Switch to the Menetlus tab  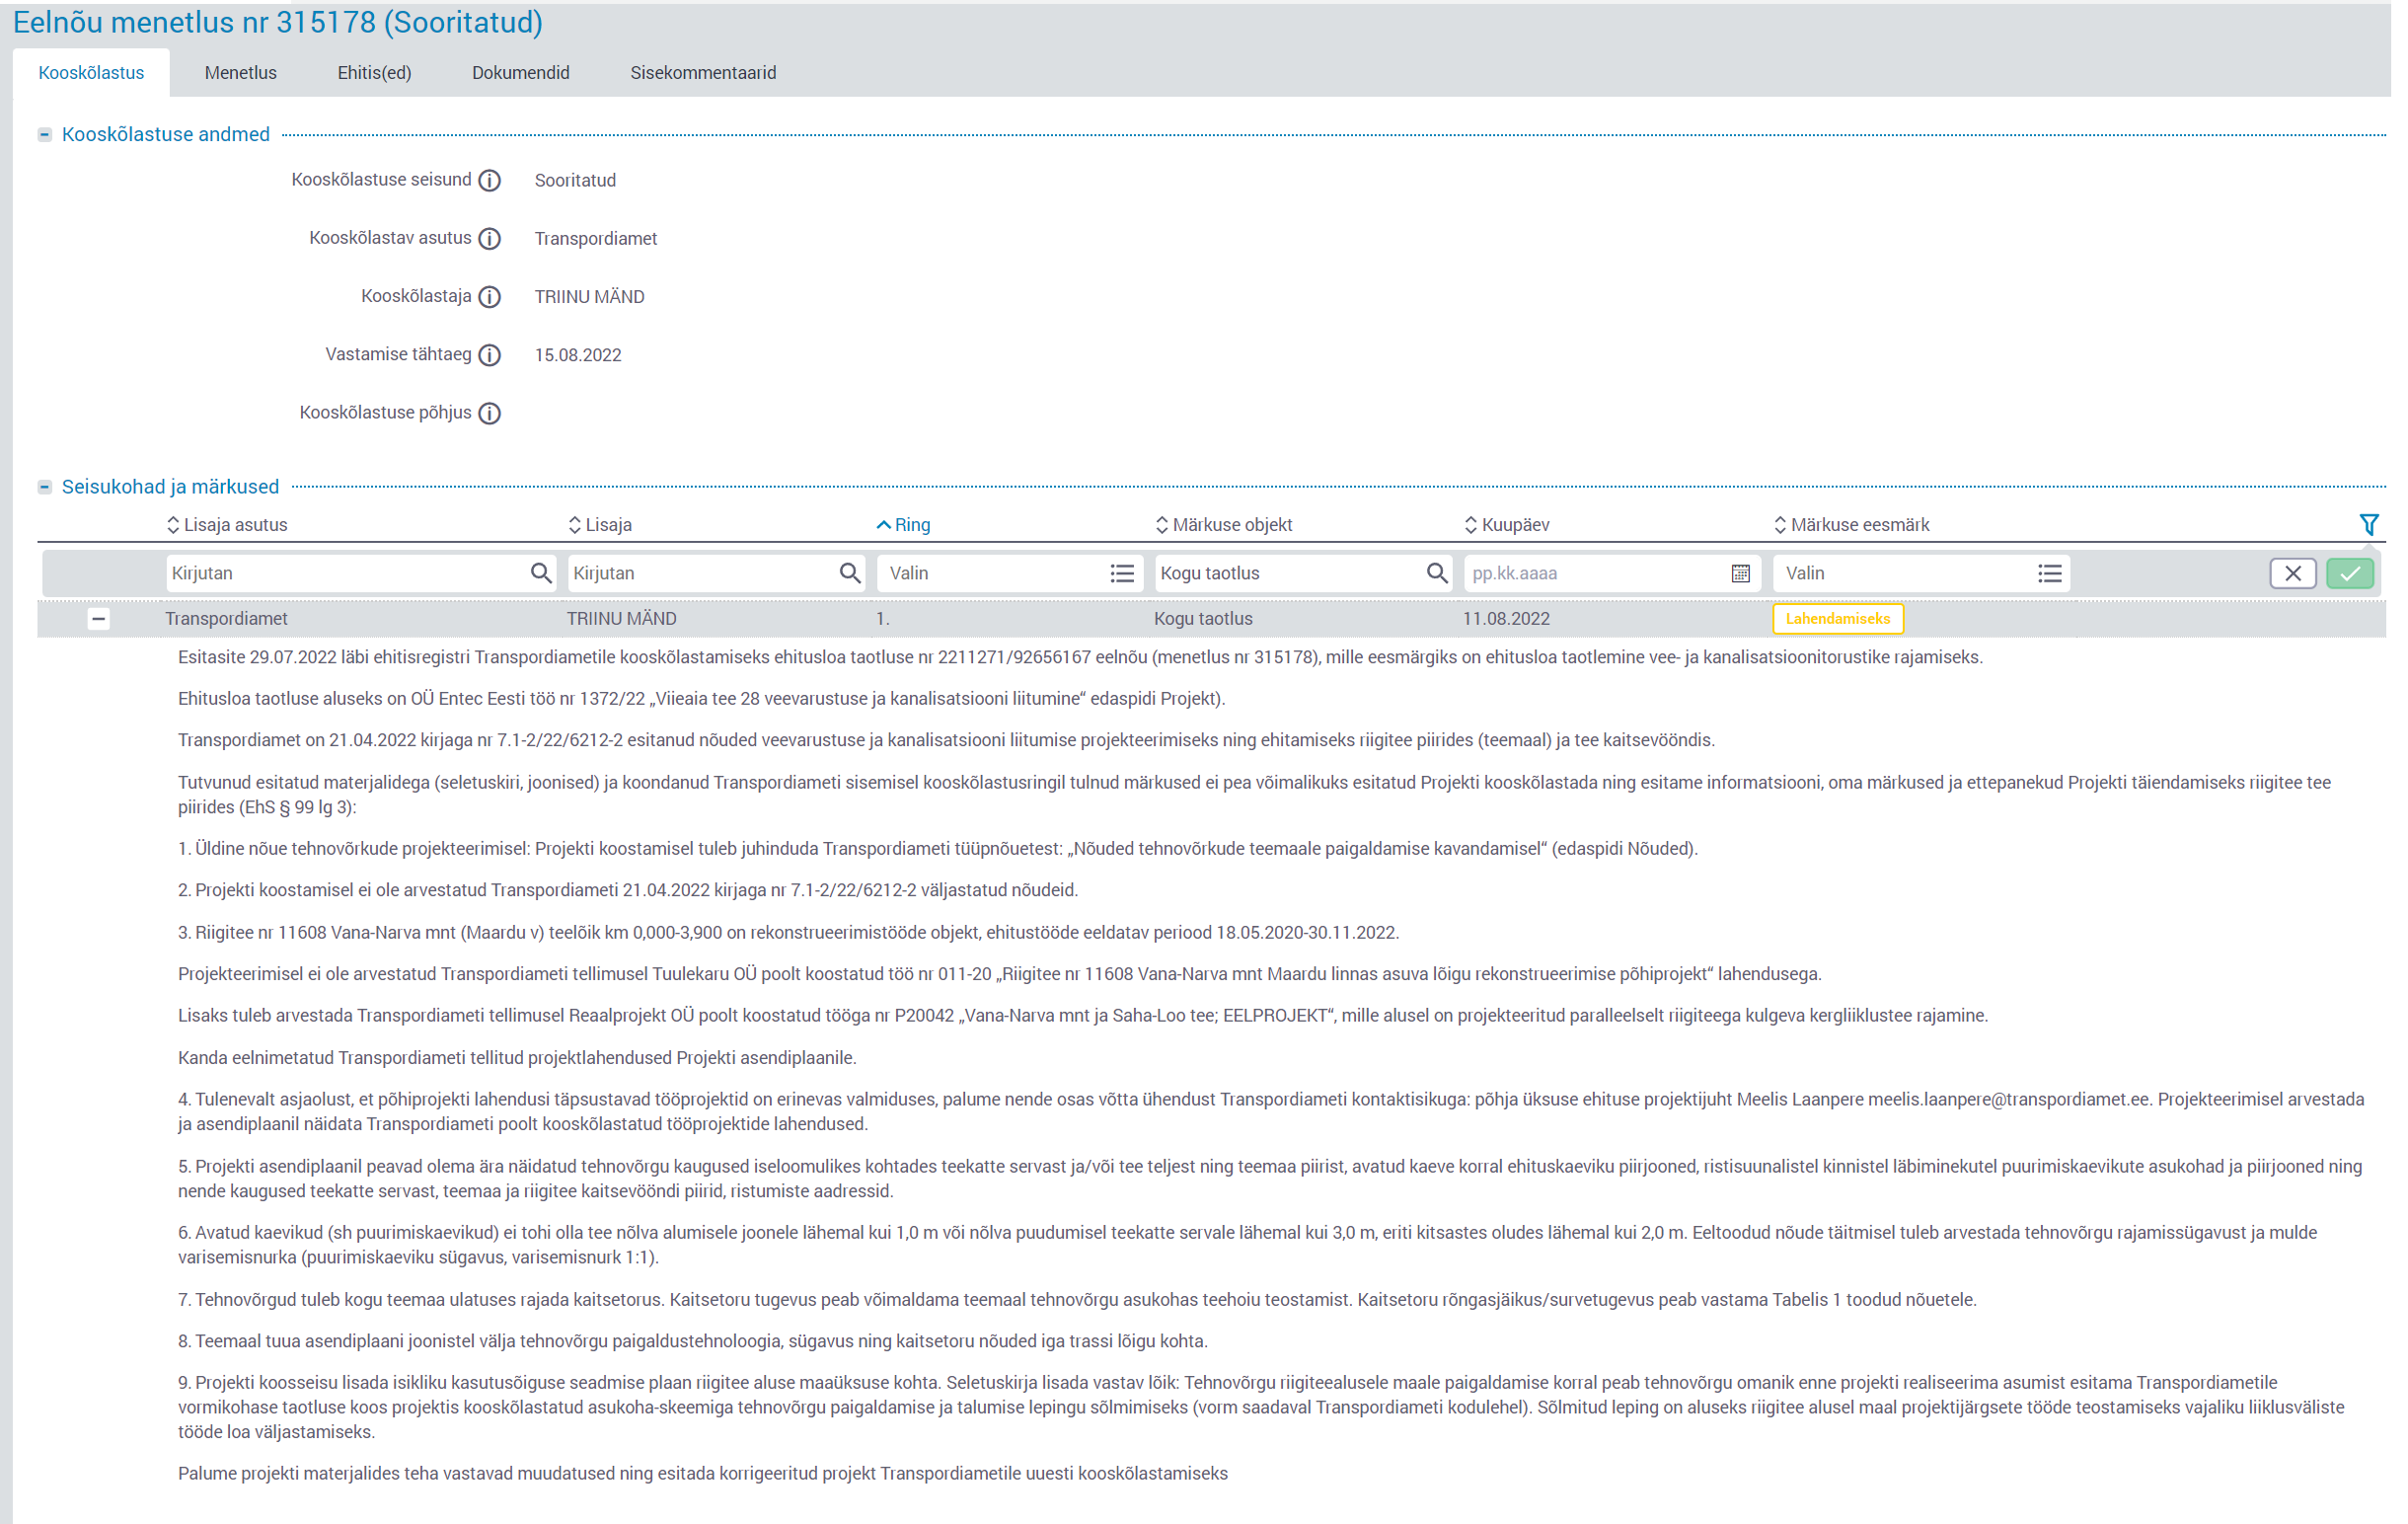(240, 72)
